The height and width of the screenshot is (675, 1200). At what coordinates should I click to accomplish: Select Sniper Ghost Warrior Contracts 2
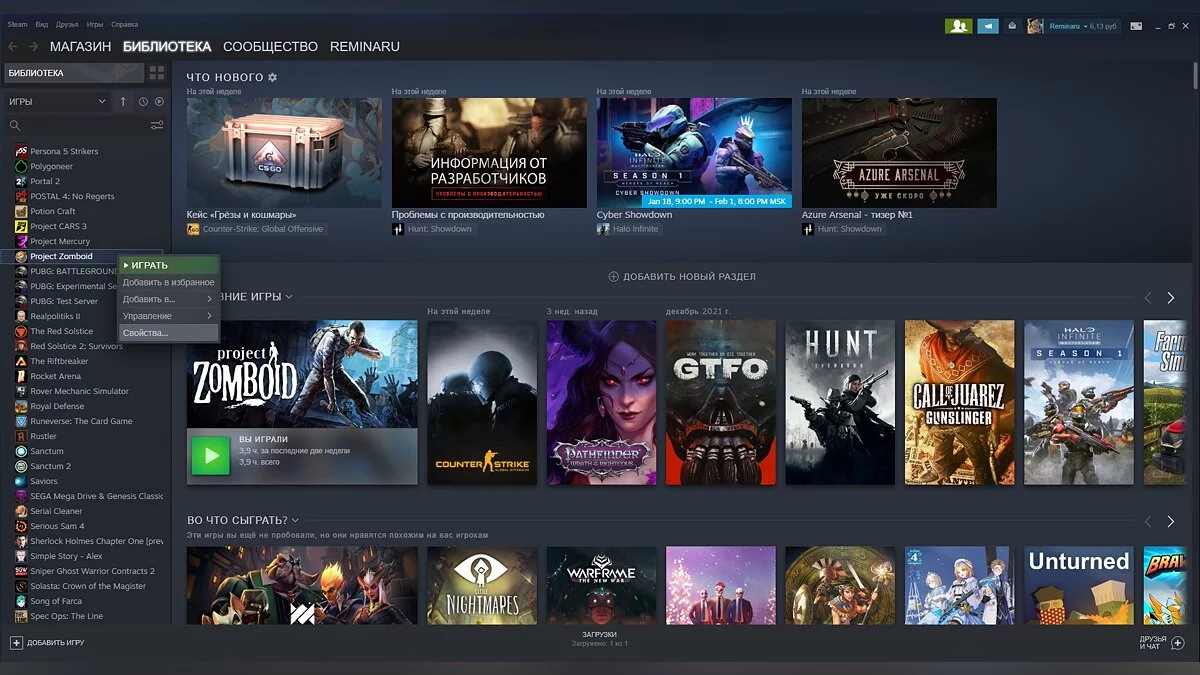tap(92, 571)
